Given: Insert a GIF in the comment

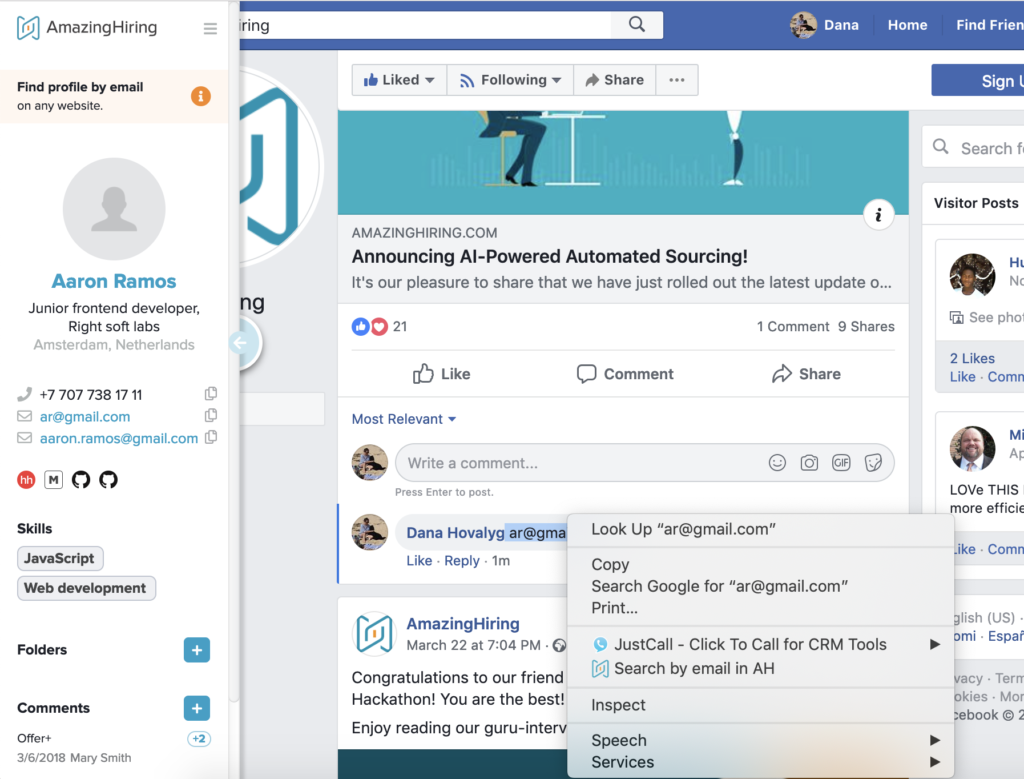Looking at the screenshot, I should tap(841, 463).
